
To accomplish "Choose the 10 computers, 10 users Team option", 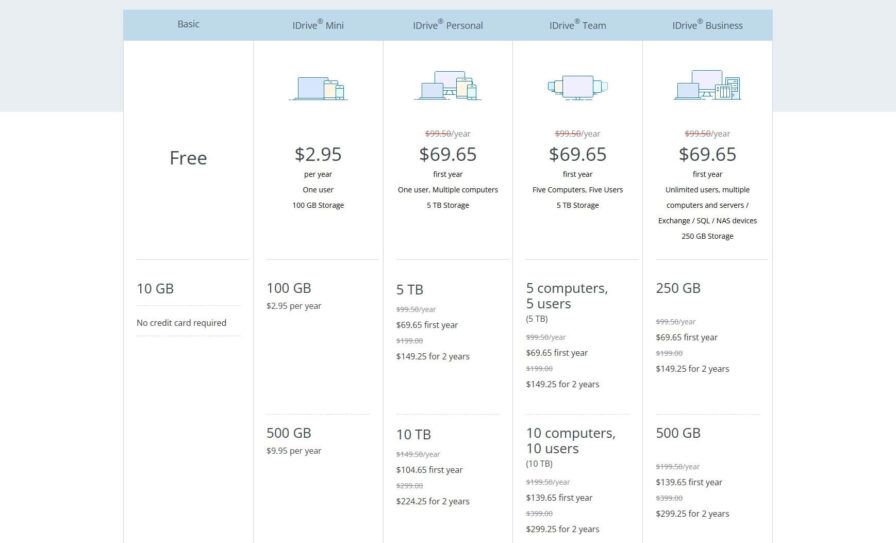I will (570, 441).
